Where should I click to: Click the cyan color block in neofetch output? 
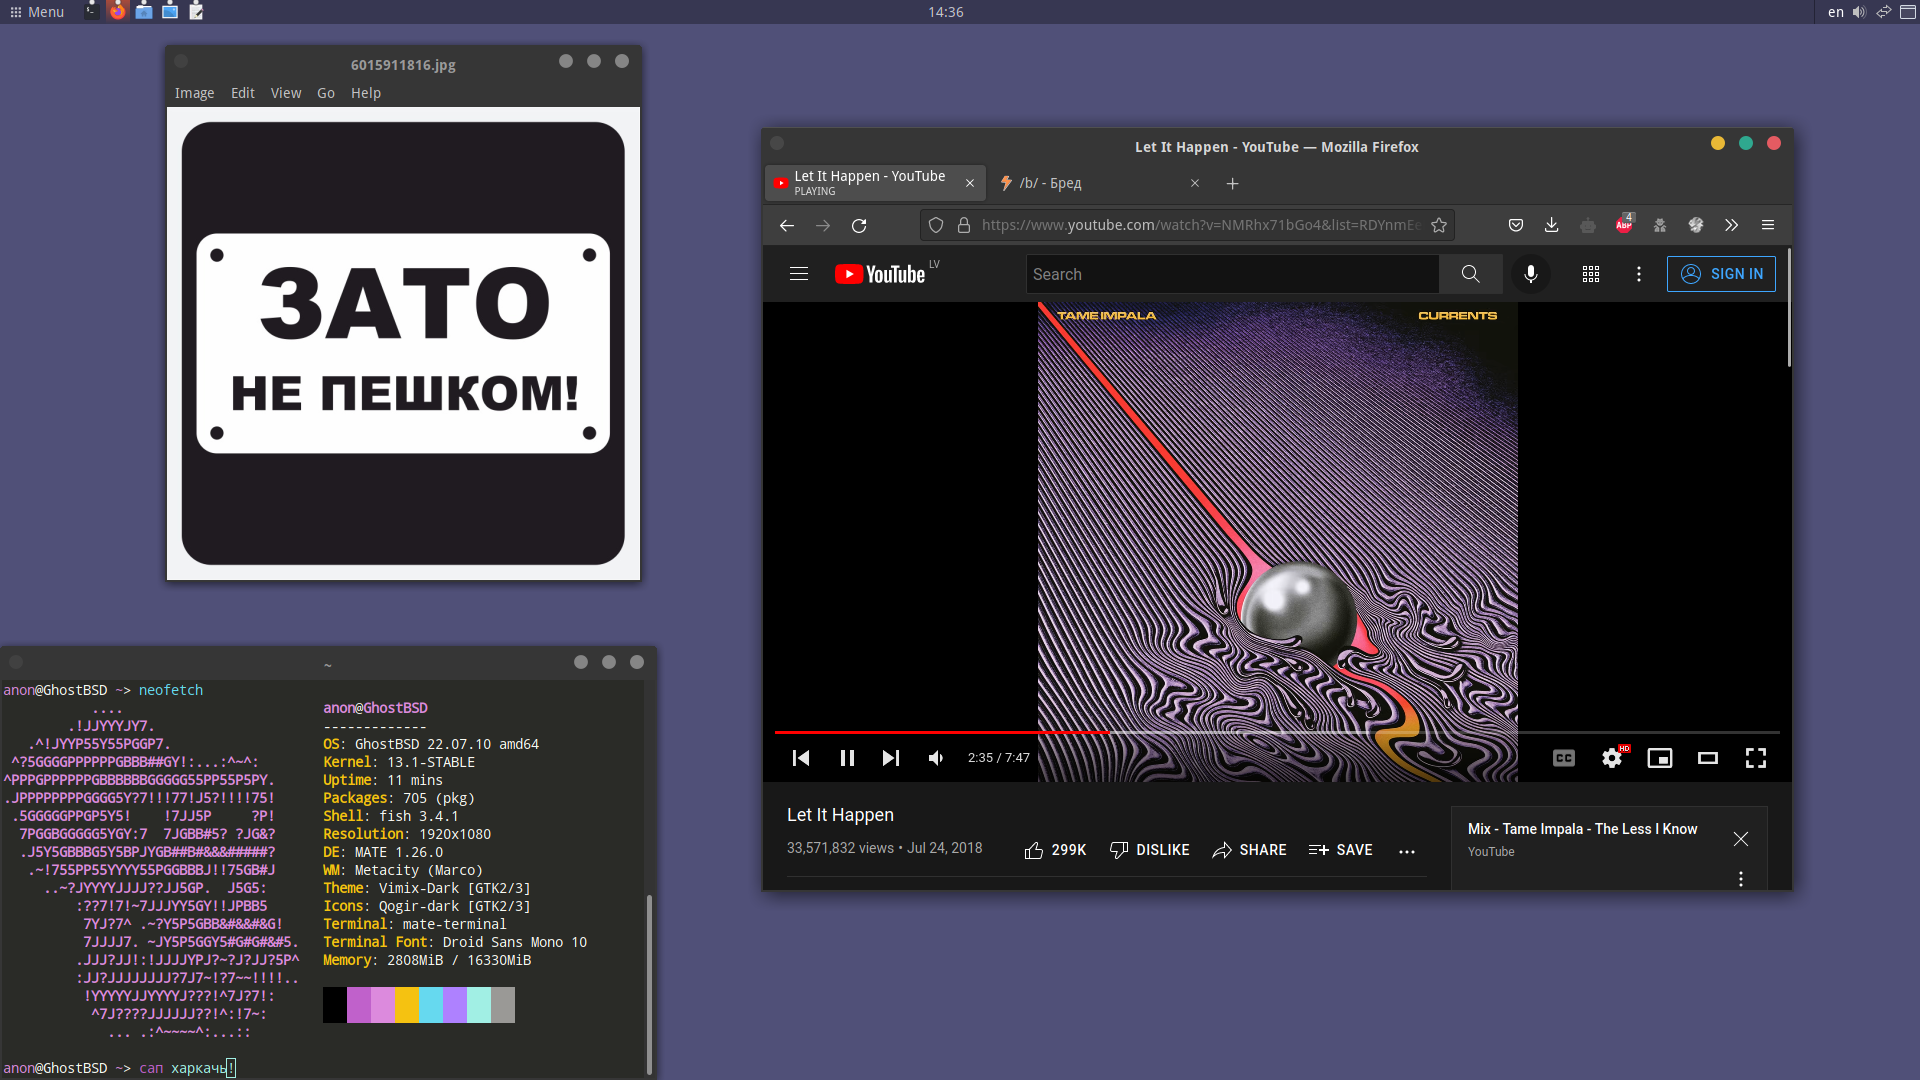[x=431, y=1005]
